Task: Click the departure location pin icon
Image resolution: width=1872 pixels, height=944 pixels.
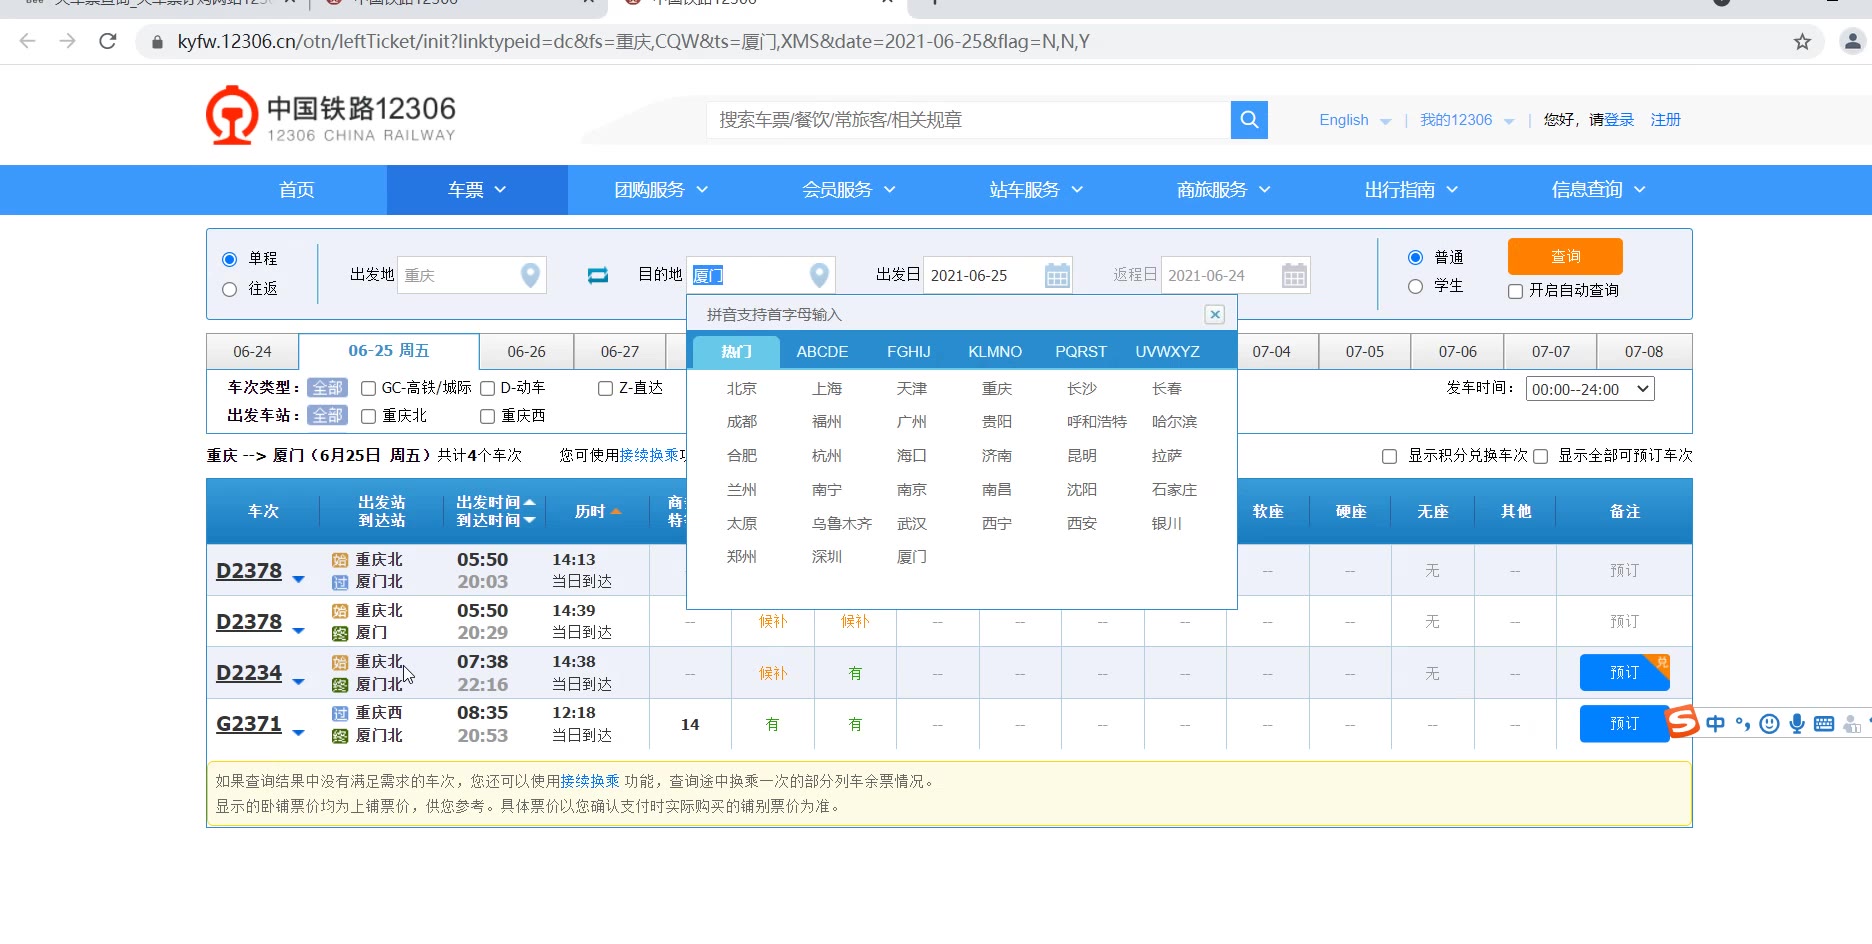Action: click(530, 275)
